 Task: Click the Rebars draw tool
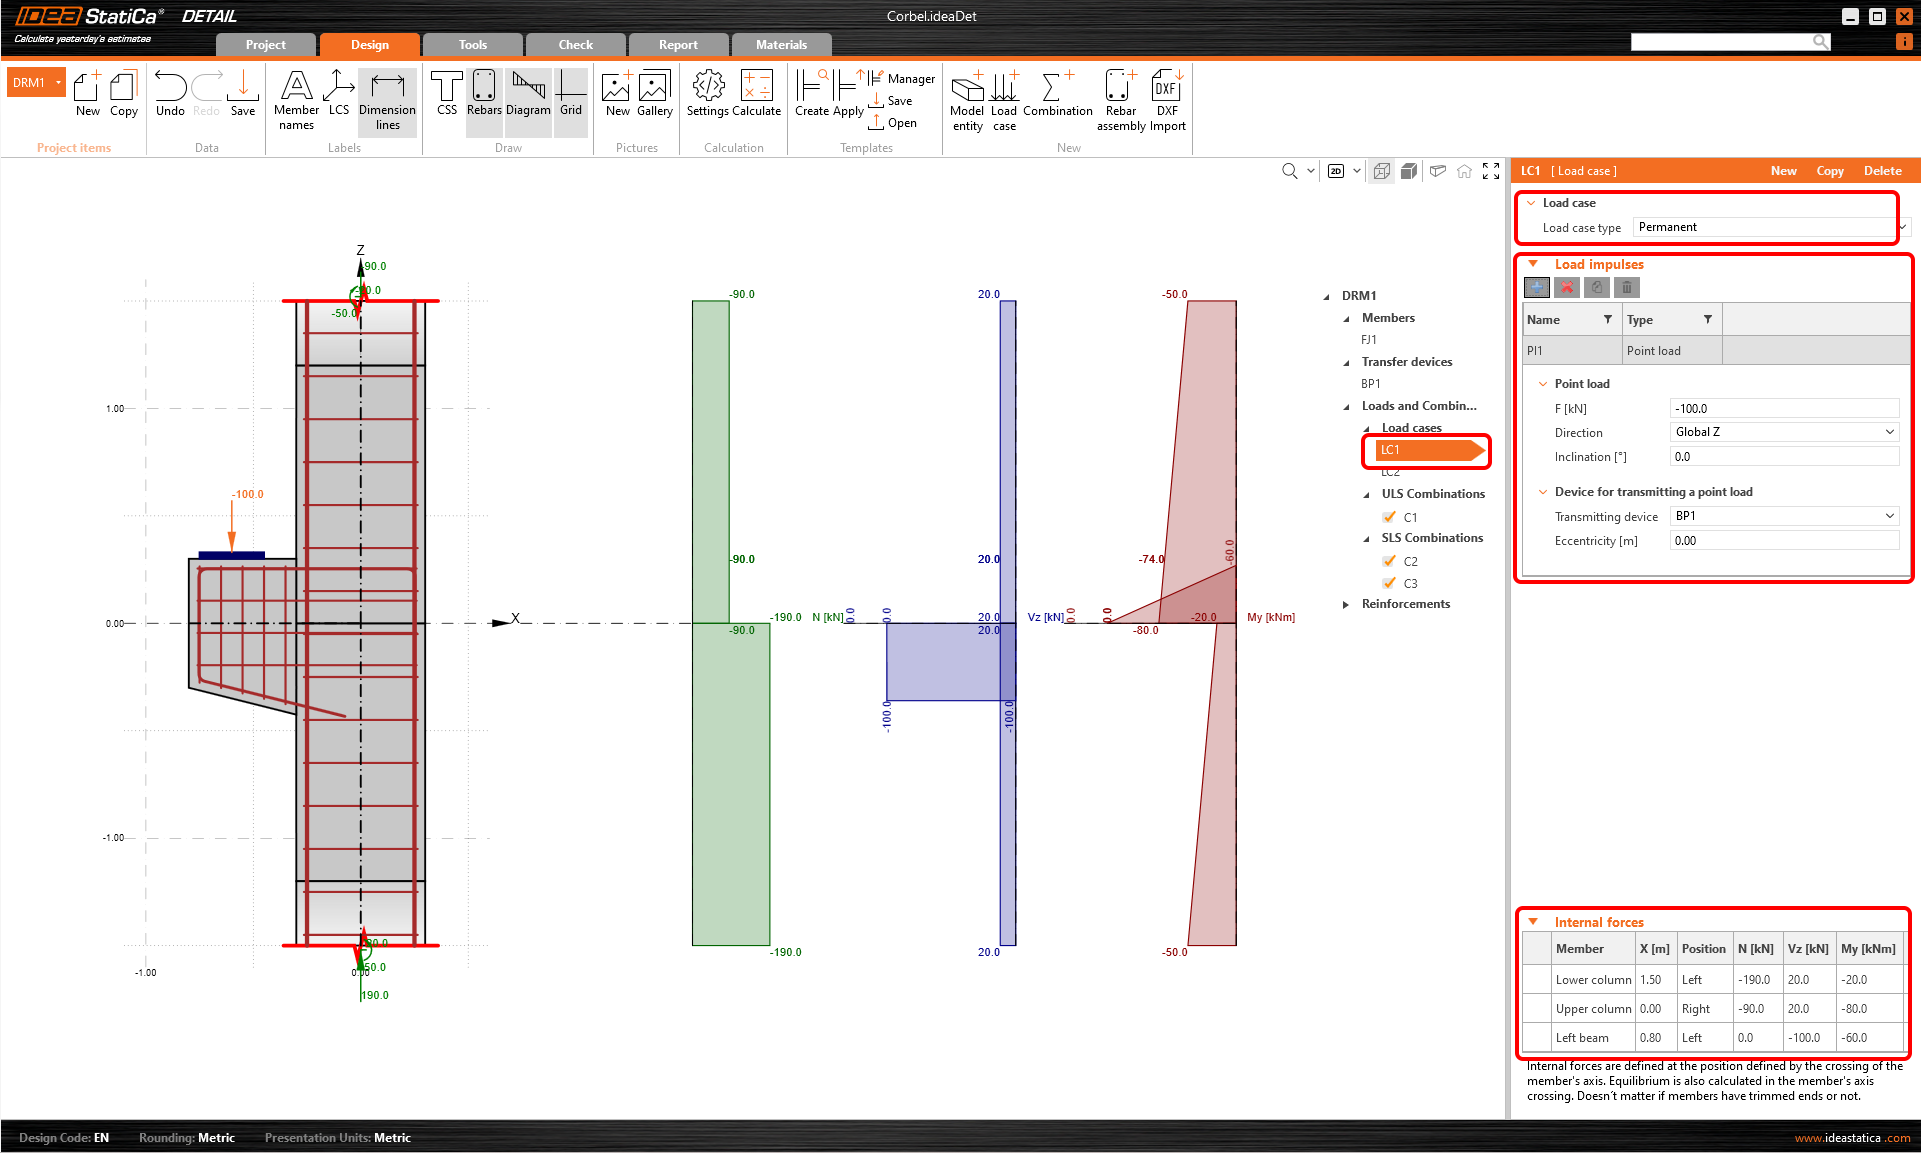(x=484, y=94)
